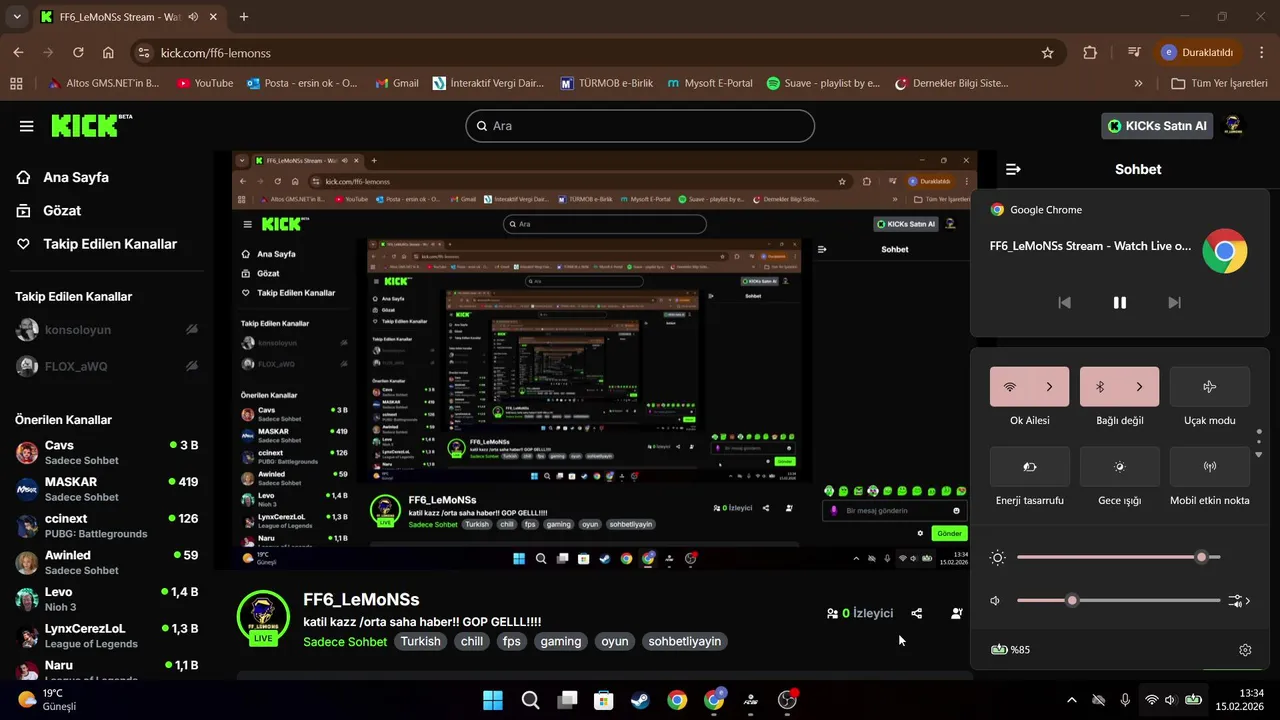Enable Uçak modu

point(1210,387)
